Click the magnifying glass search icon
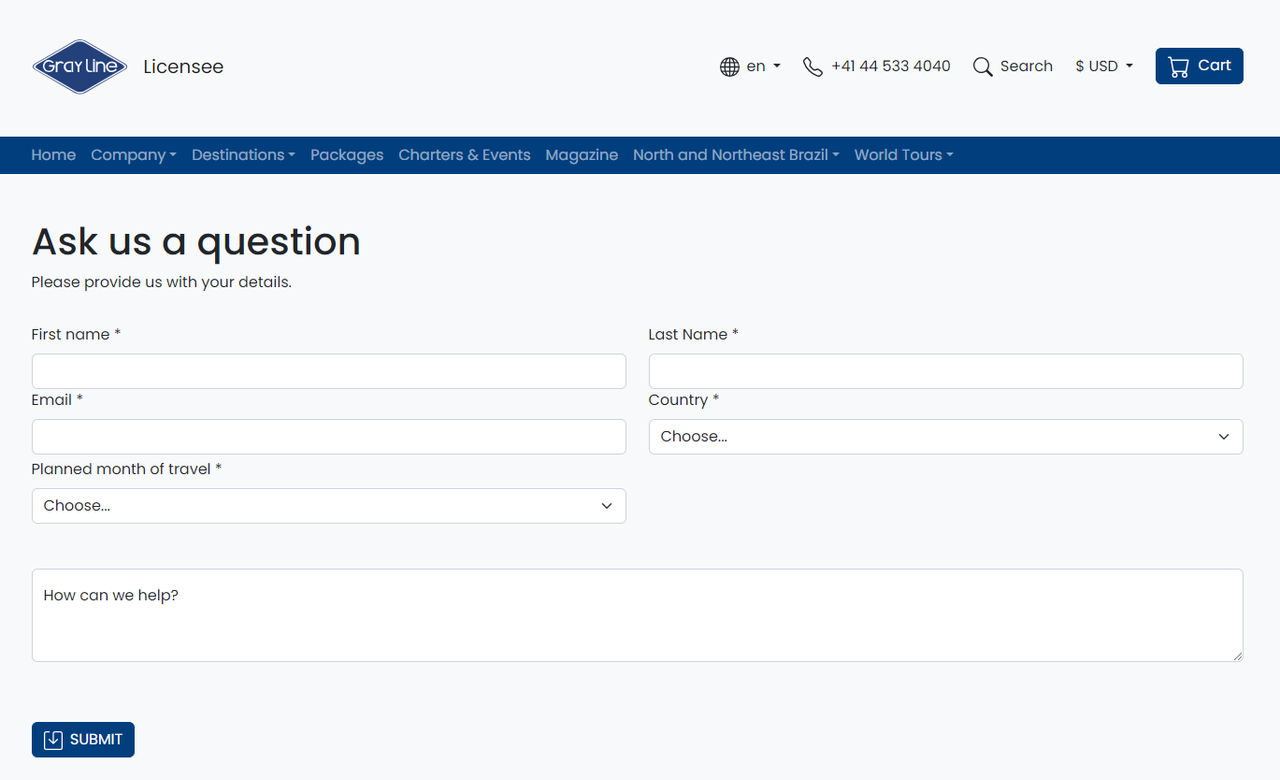This screenshot has width=1280, height=780. (983, 66)
